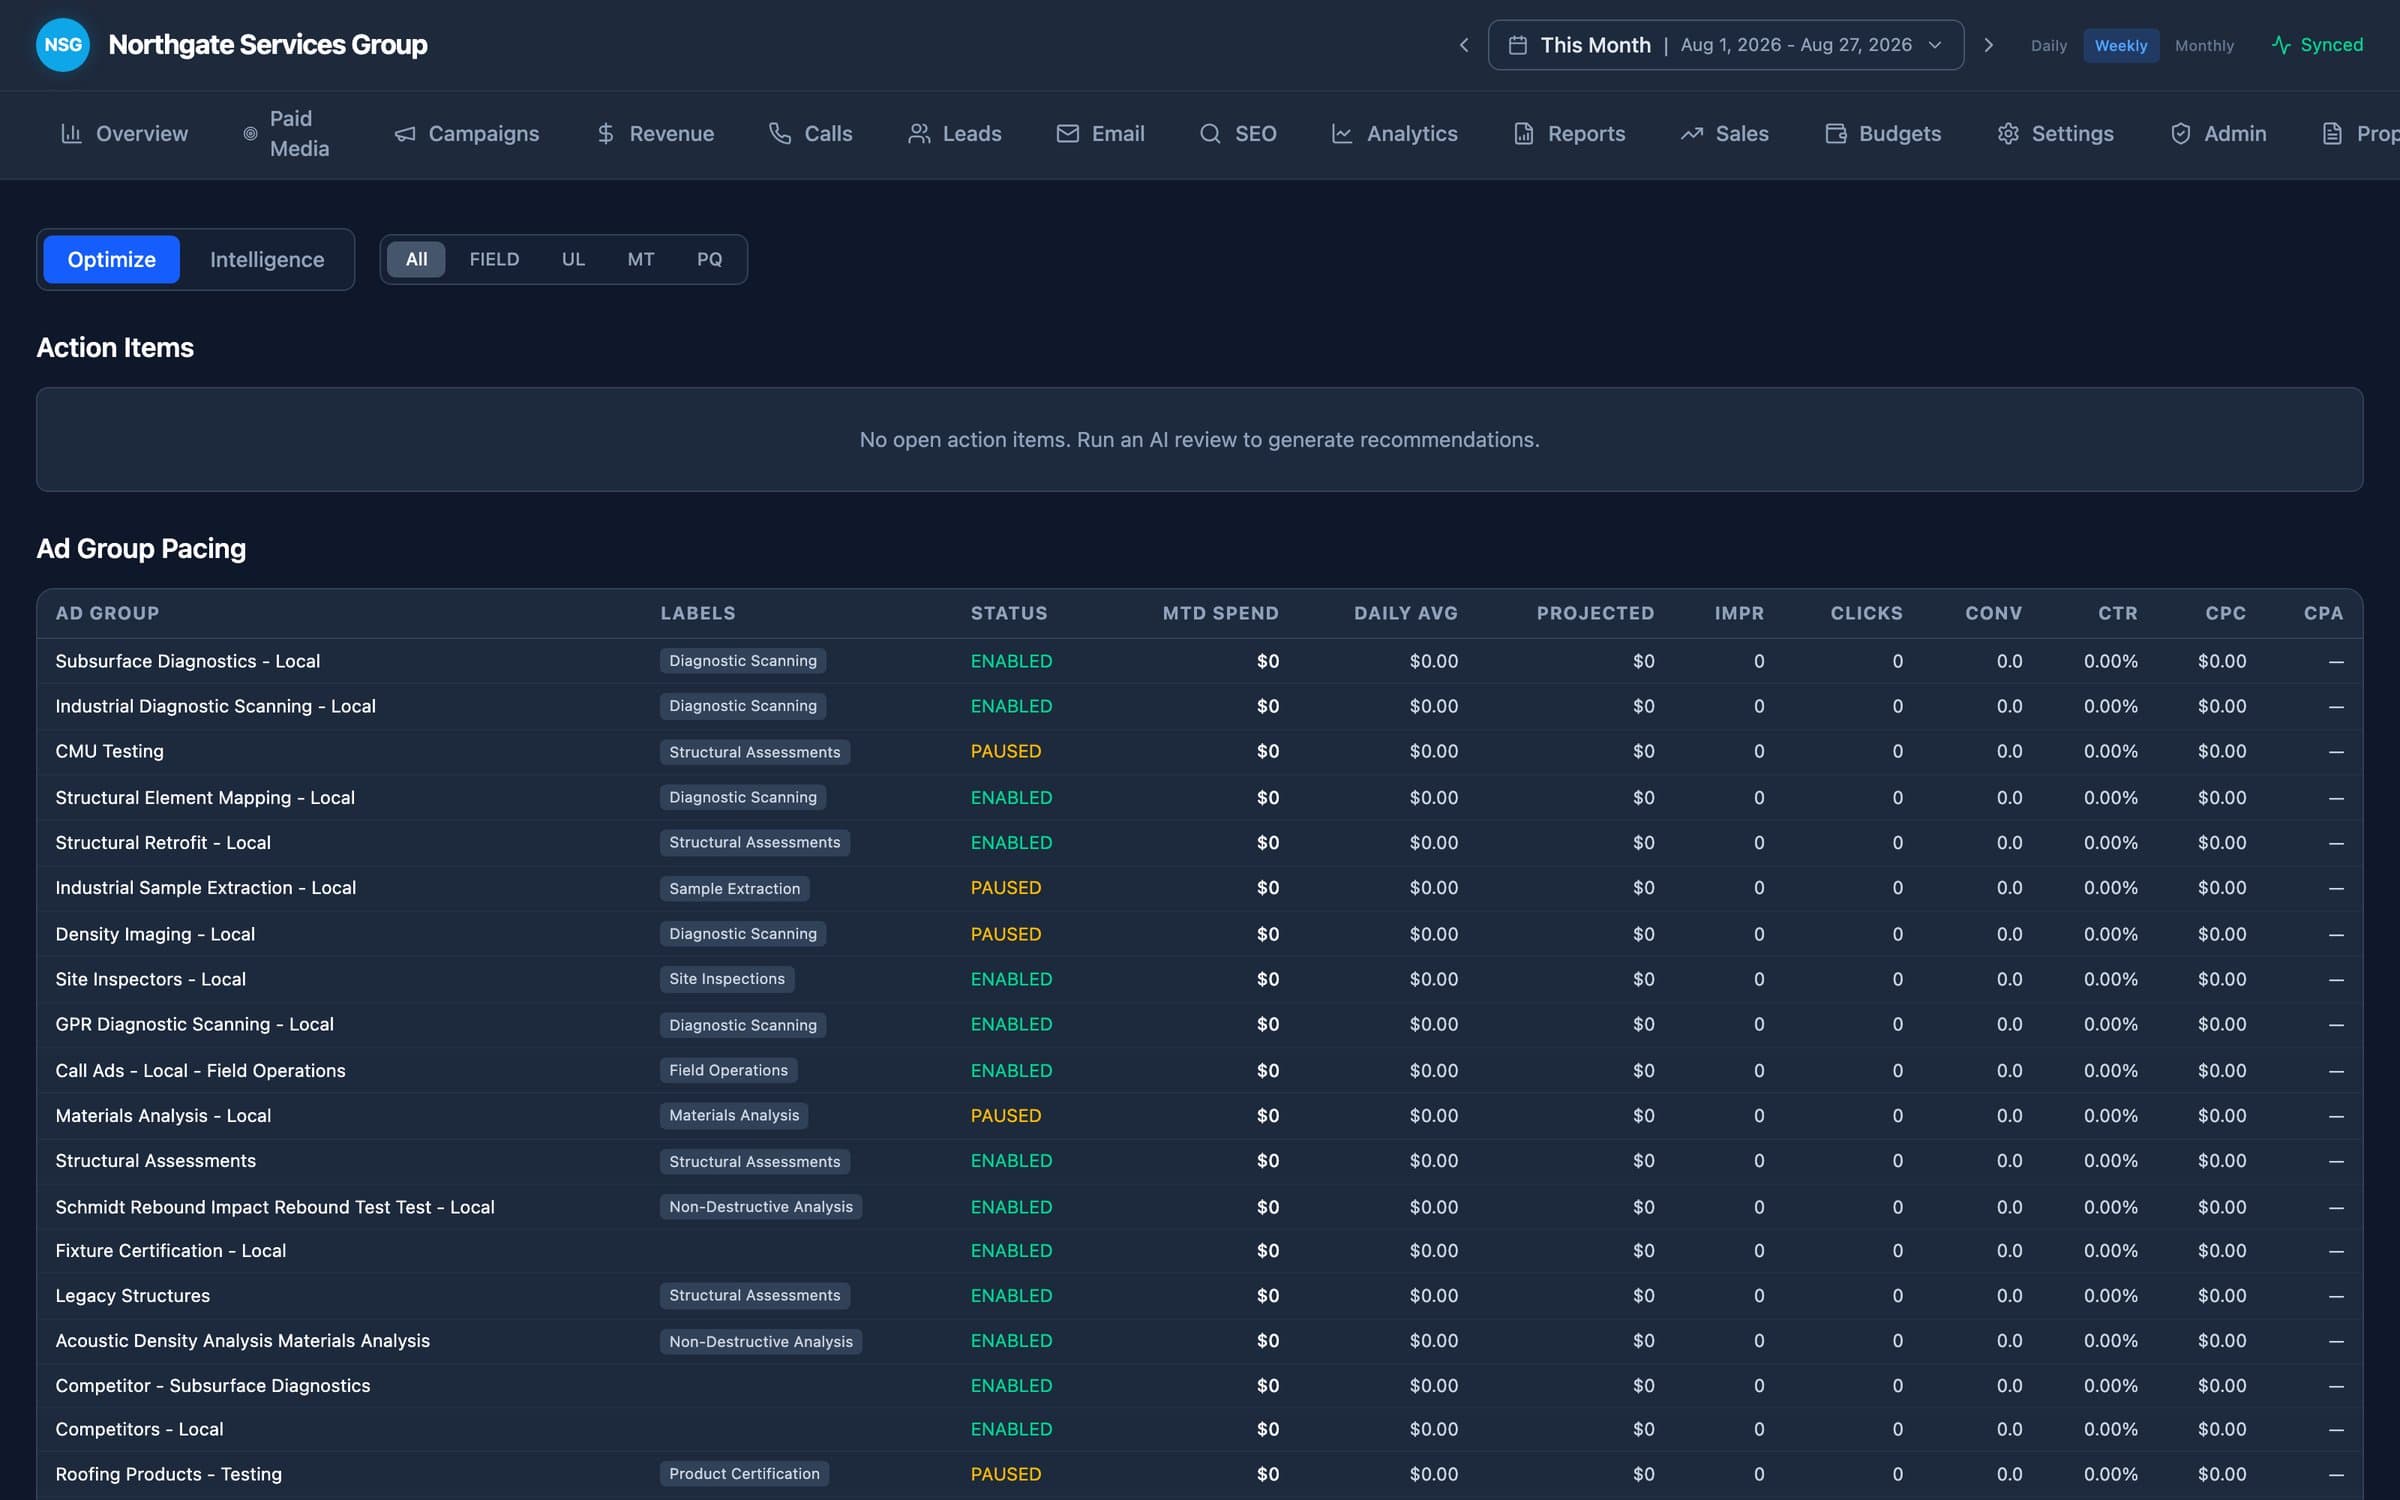Click Materials Analysis - Local PAUSED status
Screen dimensions: 2400x1500
[x=1005, y=1115]
